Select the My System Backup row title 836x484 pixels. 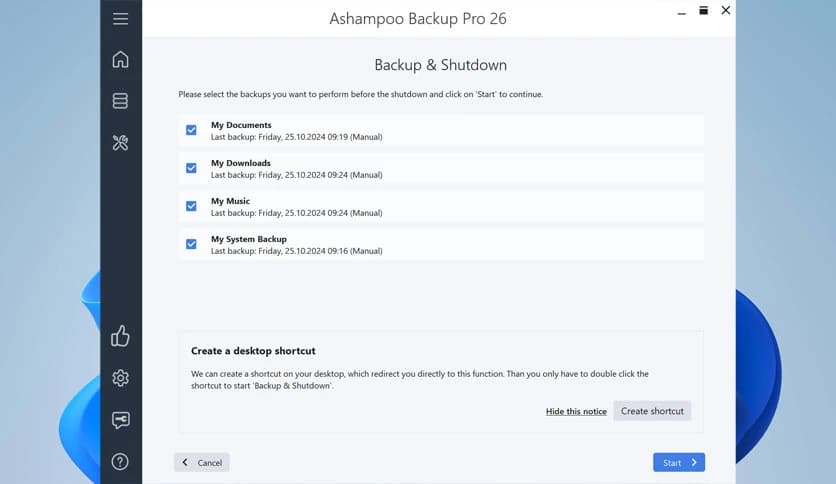tap(248, 239)
